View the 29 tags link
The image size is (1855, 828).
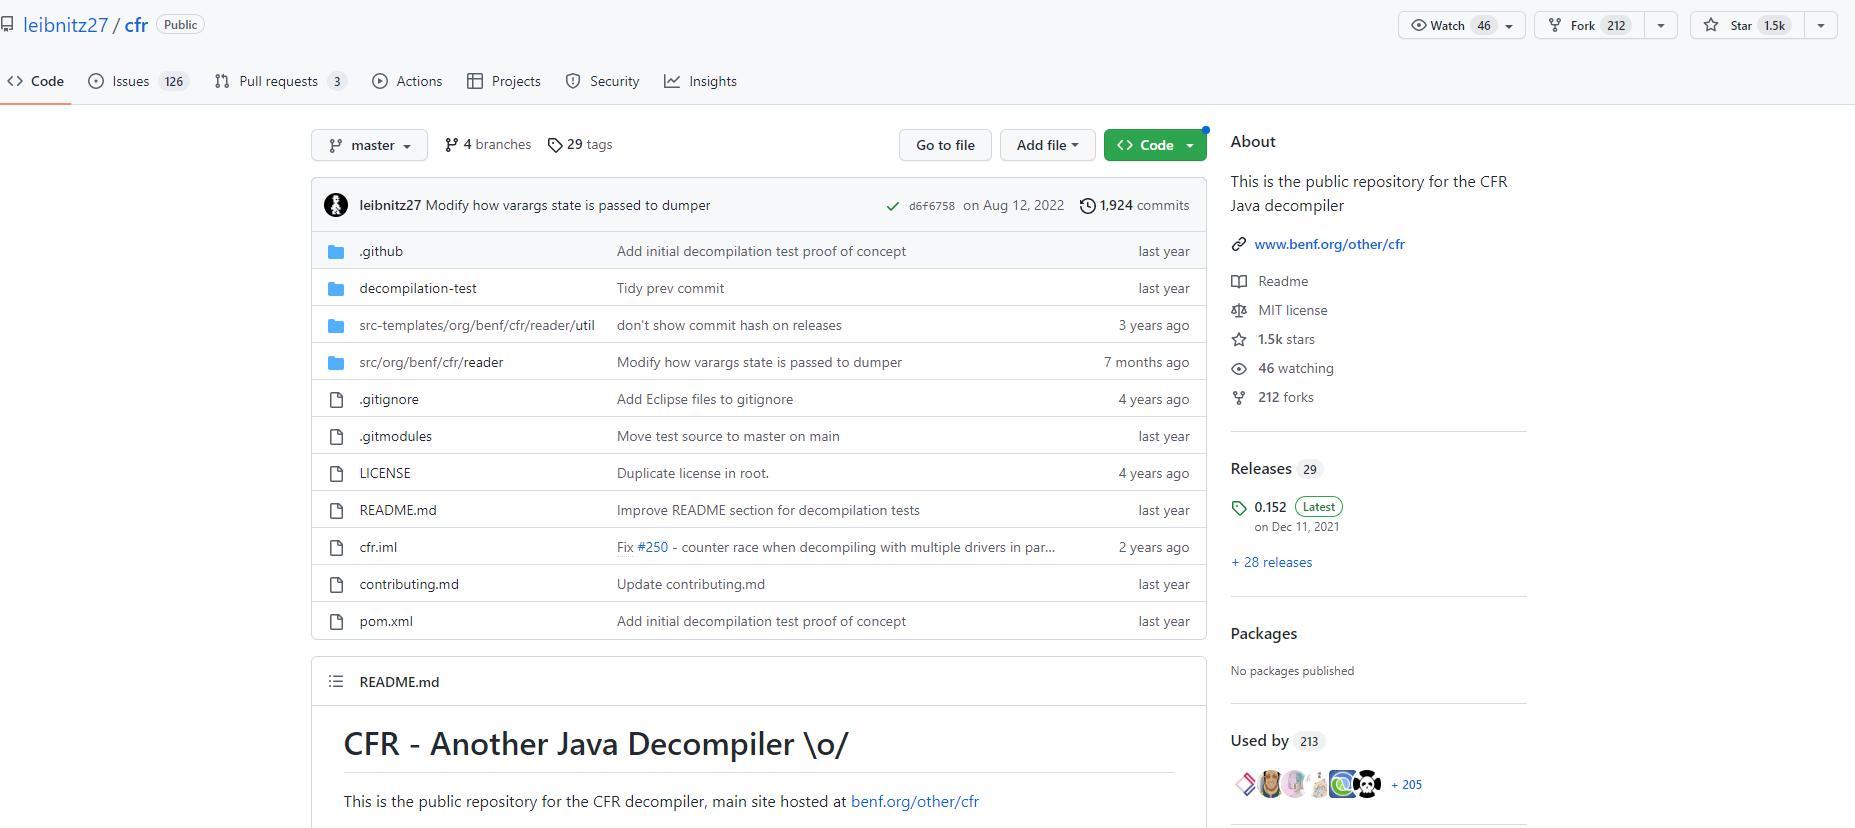point(580,145)
